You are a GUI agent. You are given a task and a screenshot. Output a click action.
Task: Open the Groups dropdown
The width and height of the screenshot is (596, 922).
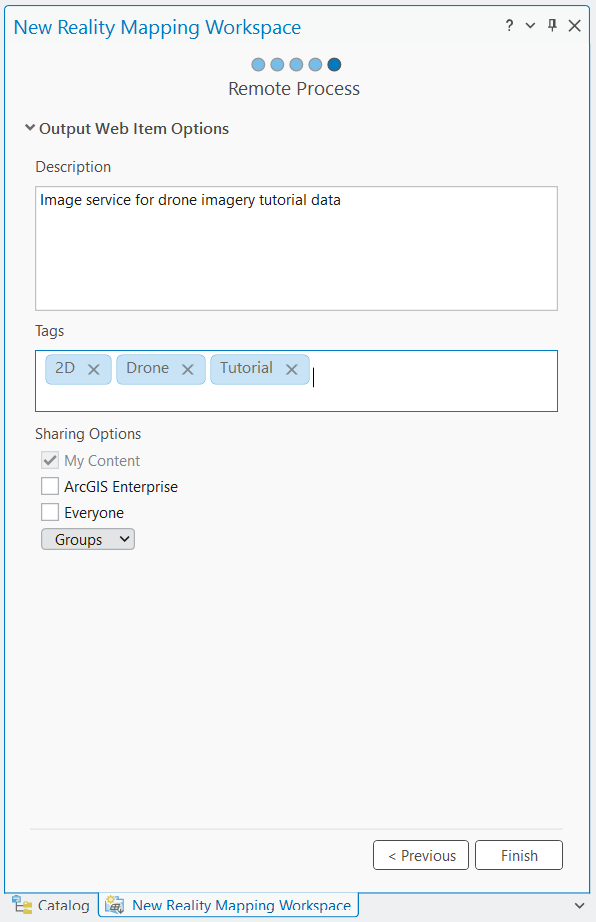pyautogui.click(x=88, y=539)
